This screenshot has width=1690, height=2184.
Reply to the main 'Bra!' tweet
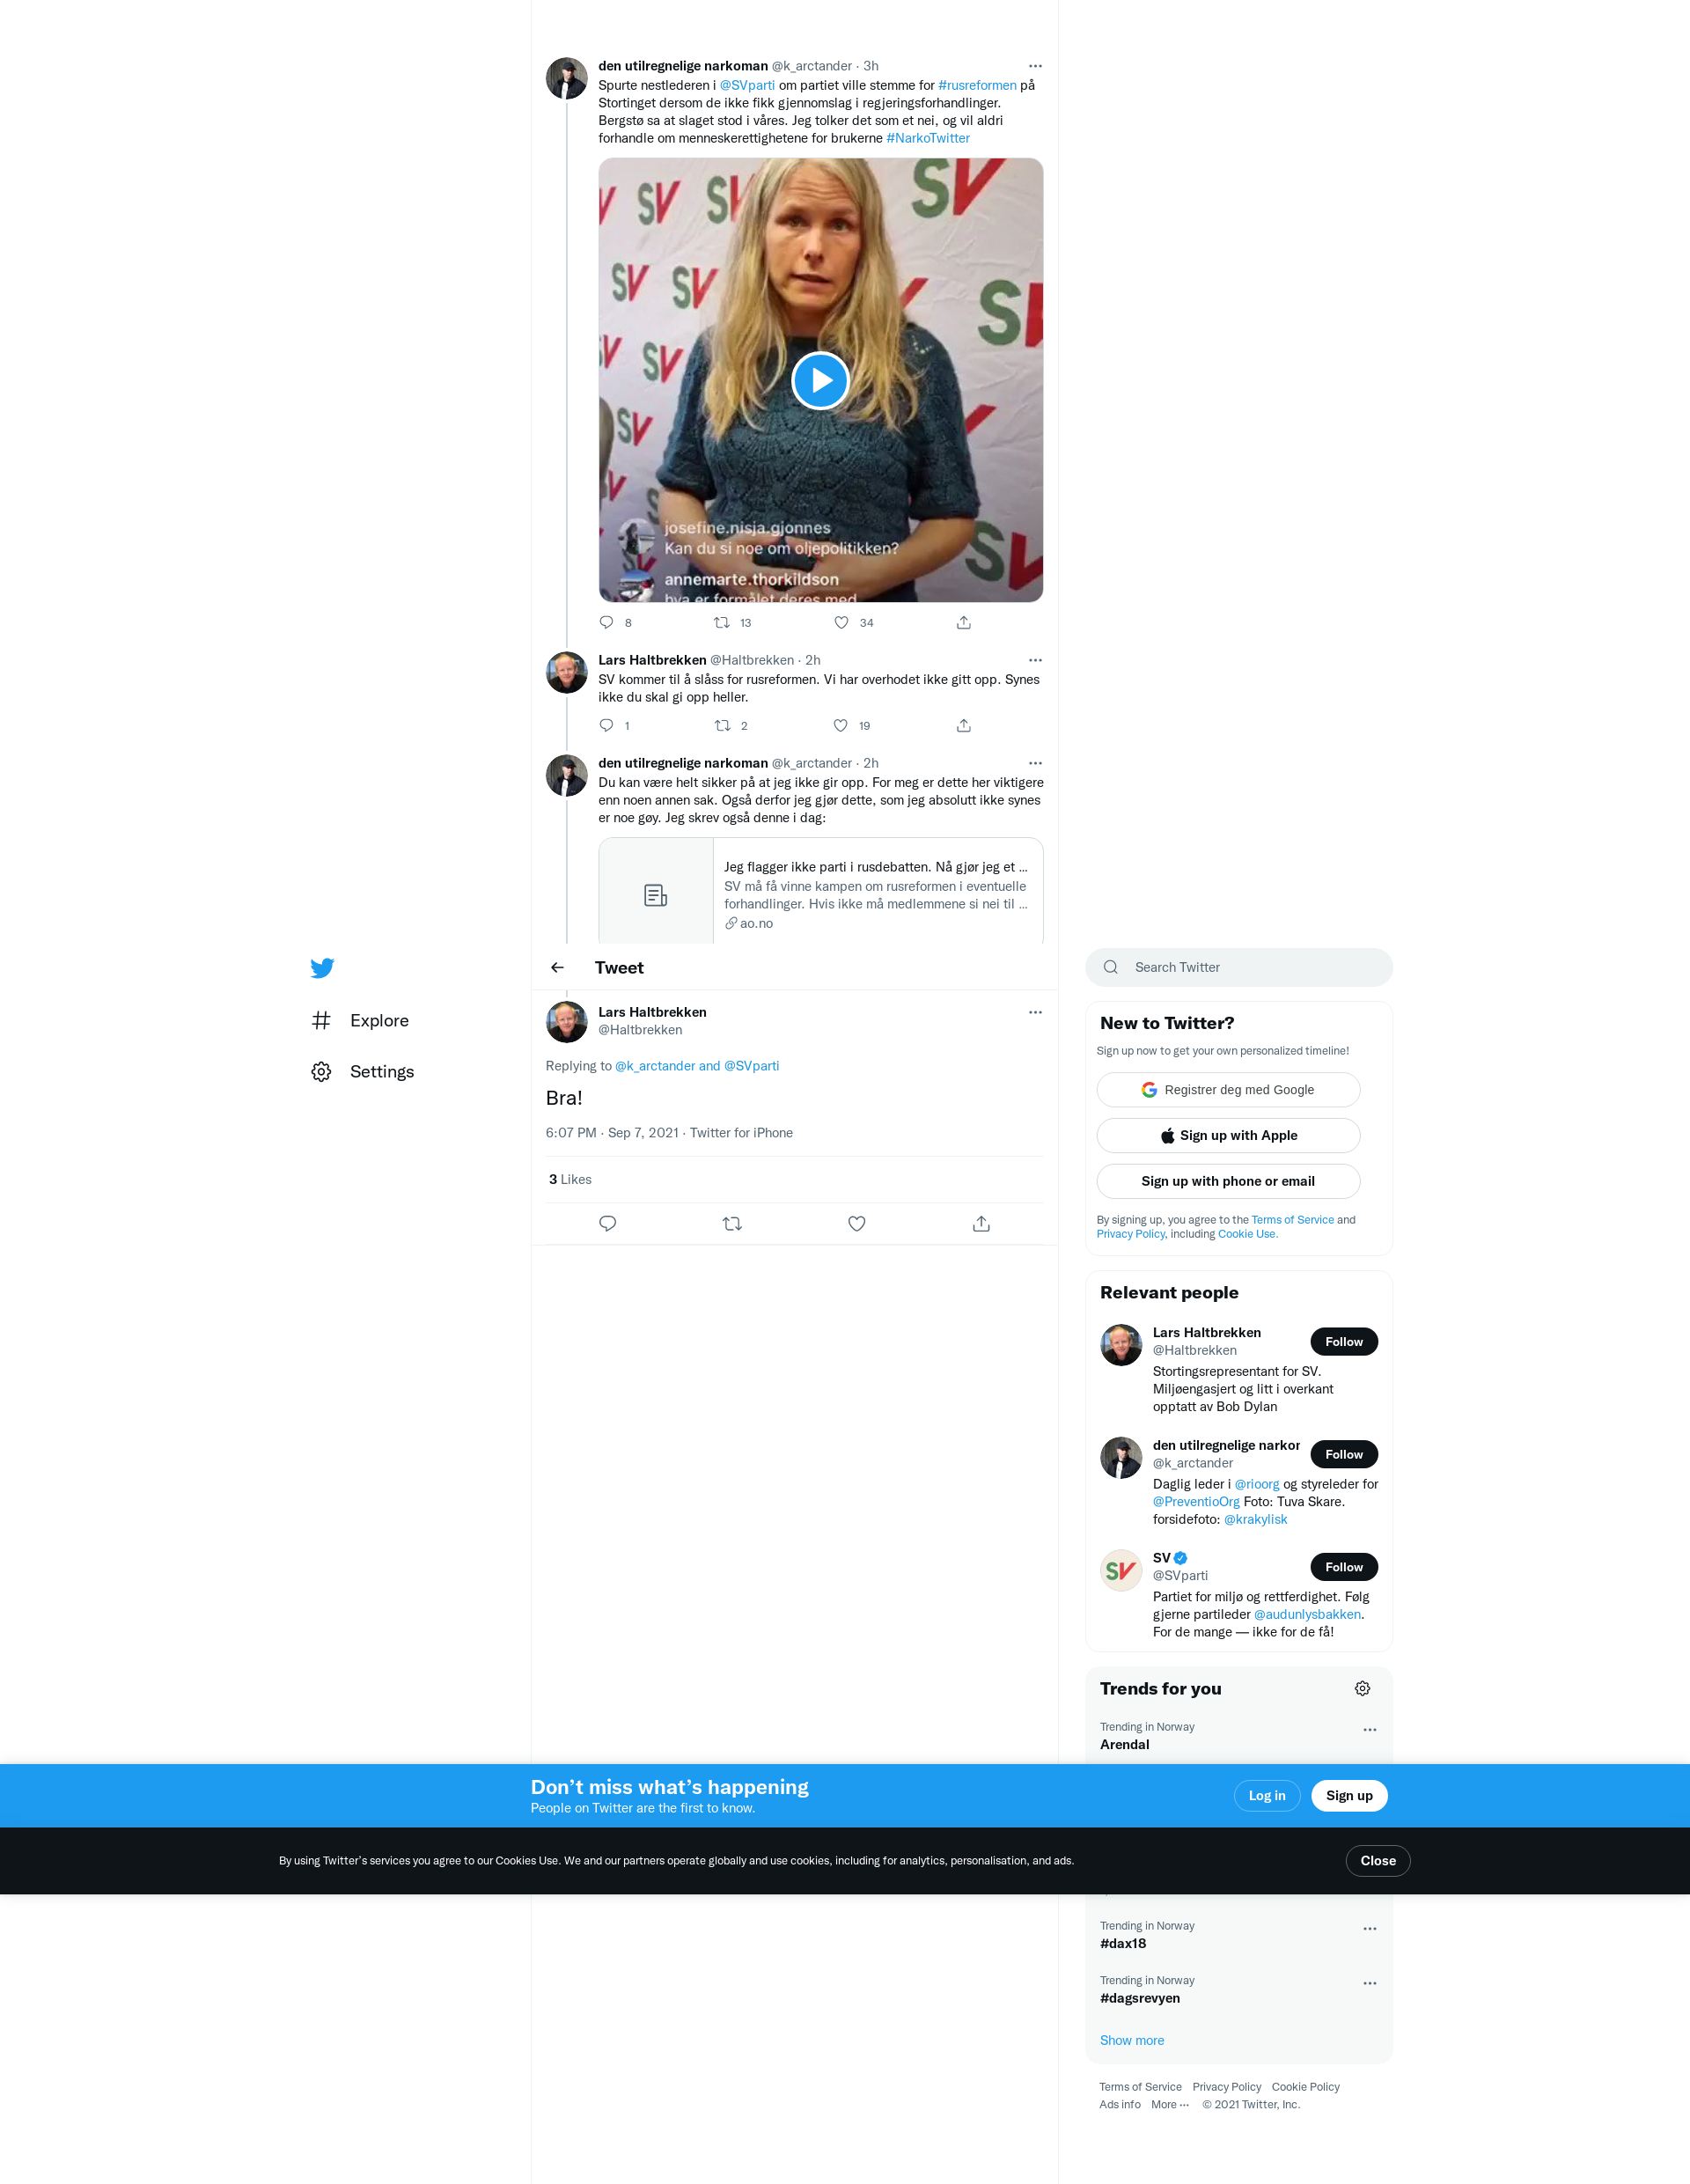(607, 1224)
